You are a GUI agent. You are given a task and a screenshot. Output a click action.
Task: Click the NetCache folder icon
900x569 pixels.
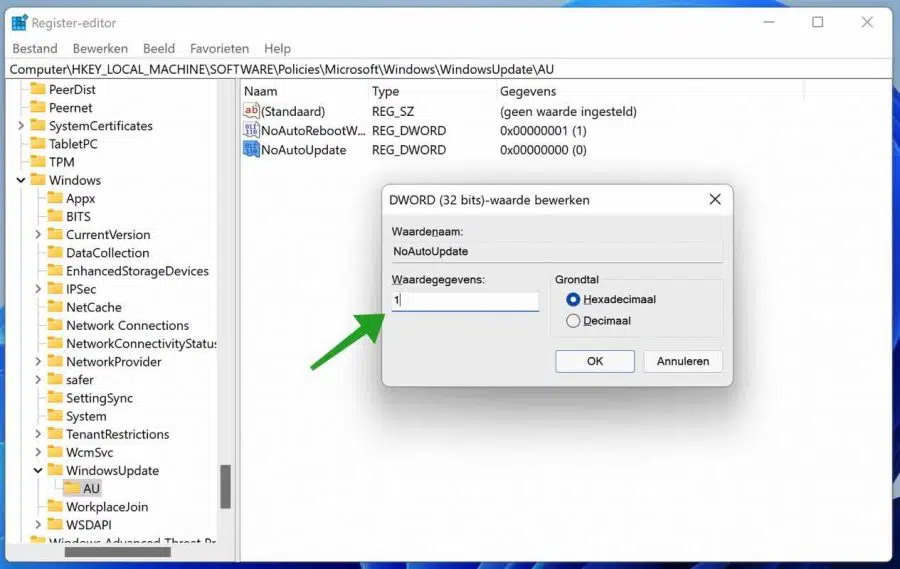(55, 307)
